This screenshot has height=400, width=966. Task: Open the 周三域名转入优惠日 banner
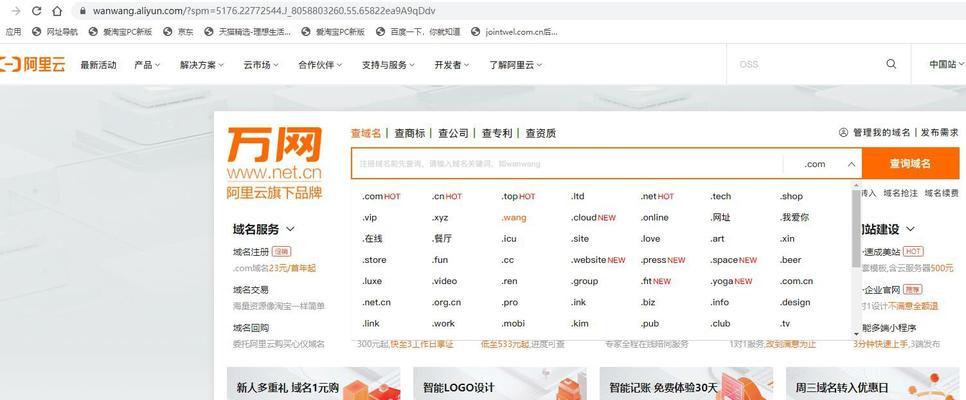coord(872,384)
